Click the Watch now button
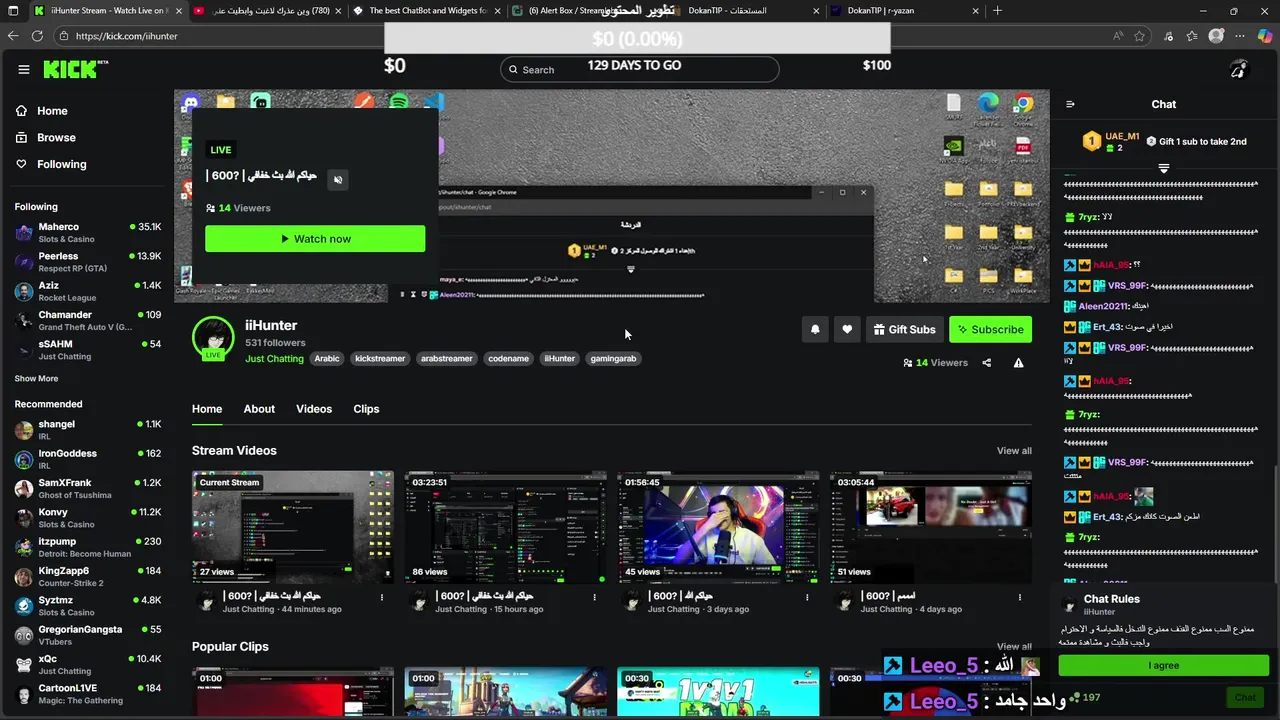Image resolution: width=1280 pixels, height=720 pixels. coord(315,239)
